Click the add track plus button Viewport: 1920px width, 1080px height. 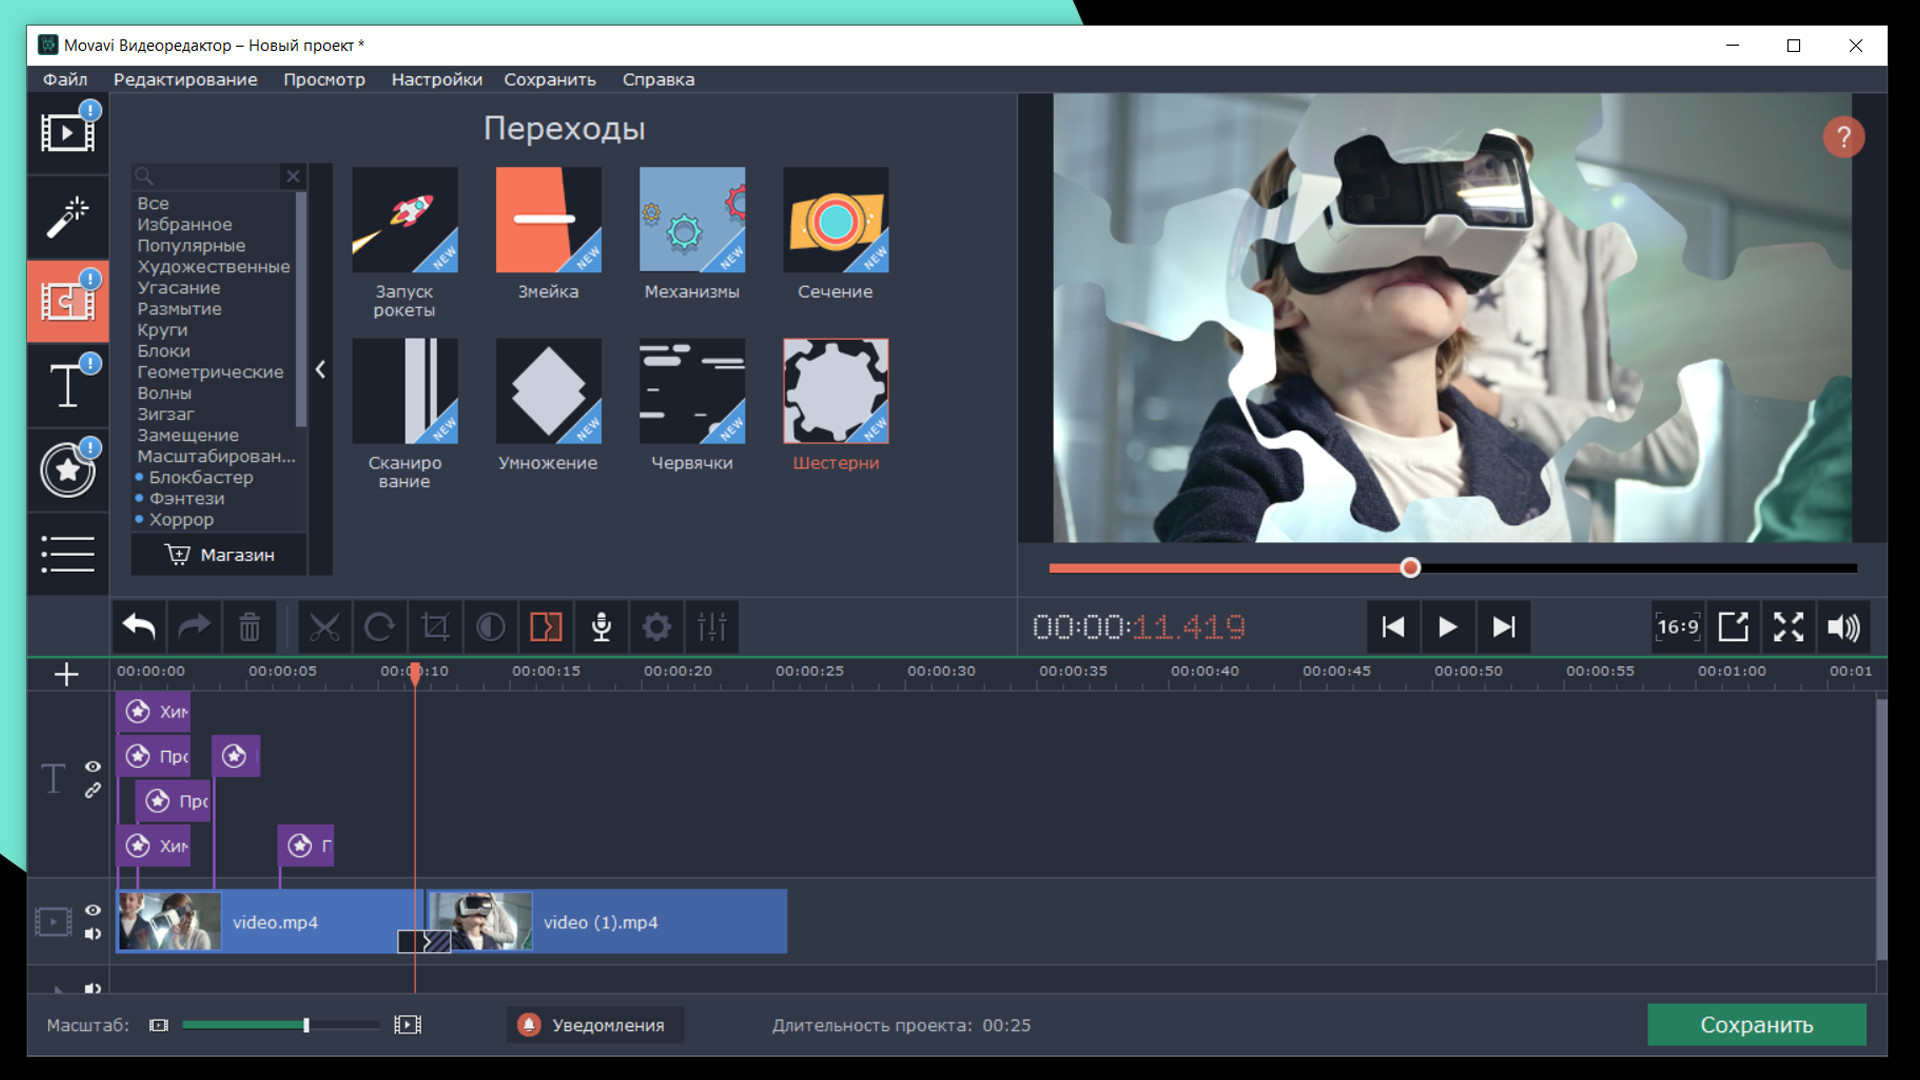pyautogui.click(x=66, y=675)
